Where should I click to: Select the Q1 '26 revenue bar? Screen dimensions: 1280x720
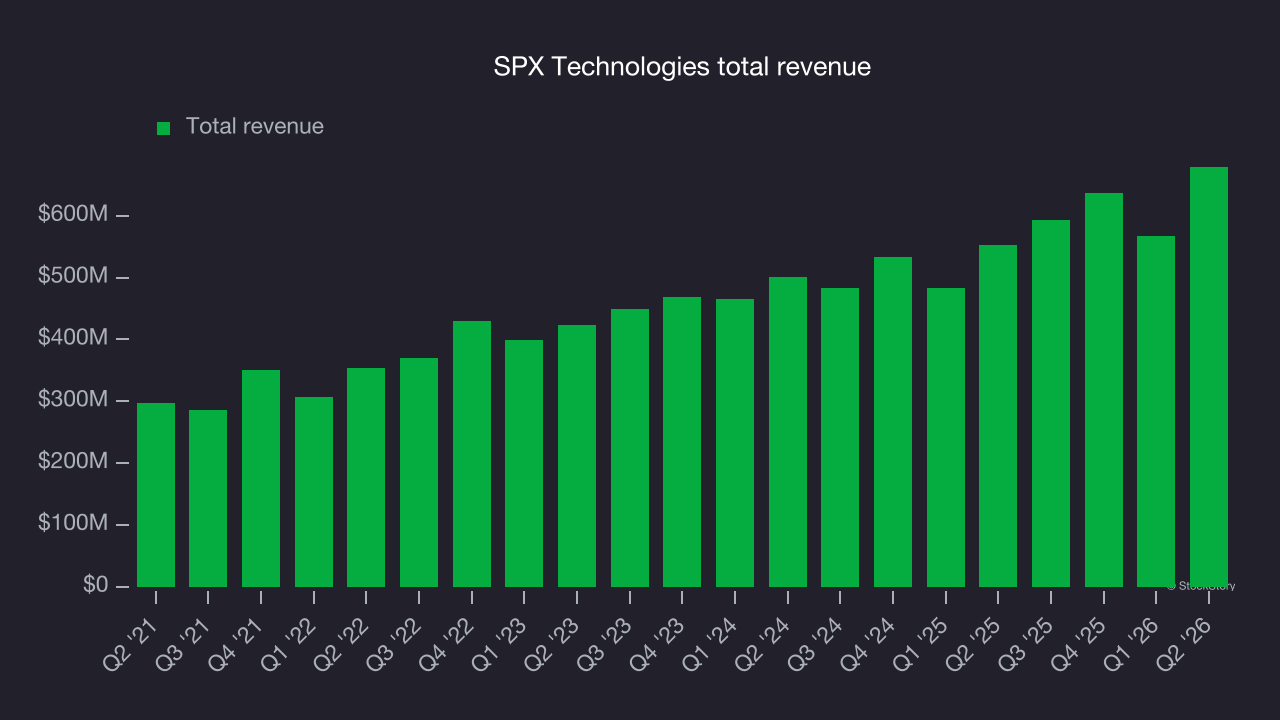click(1156, 411)
